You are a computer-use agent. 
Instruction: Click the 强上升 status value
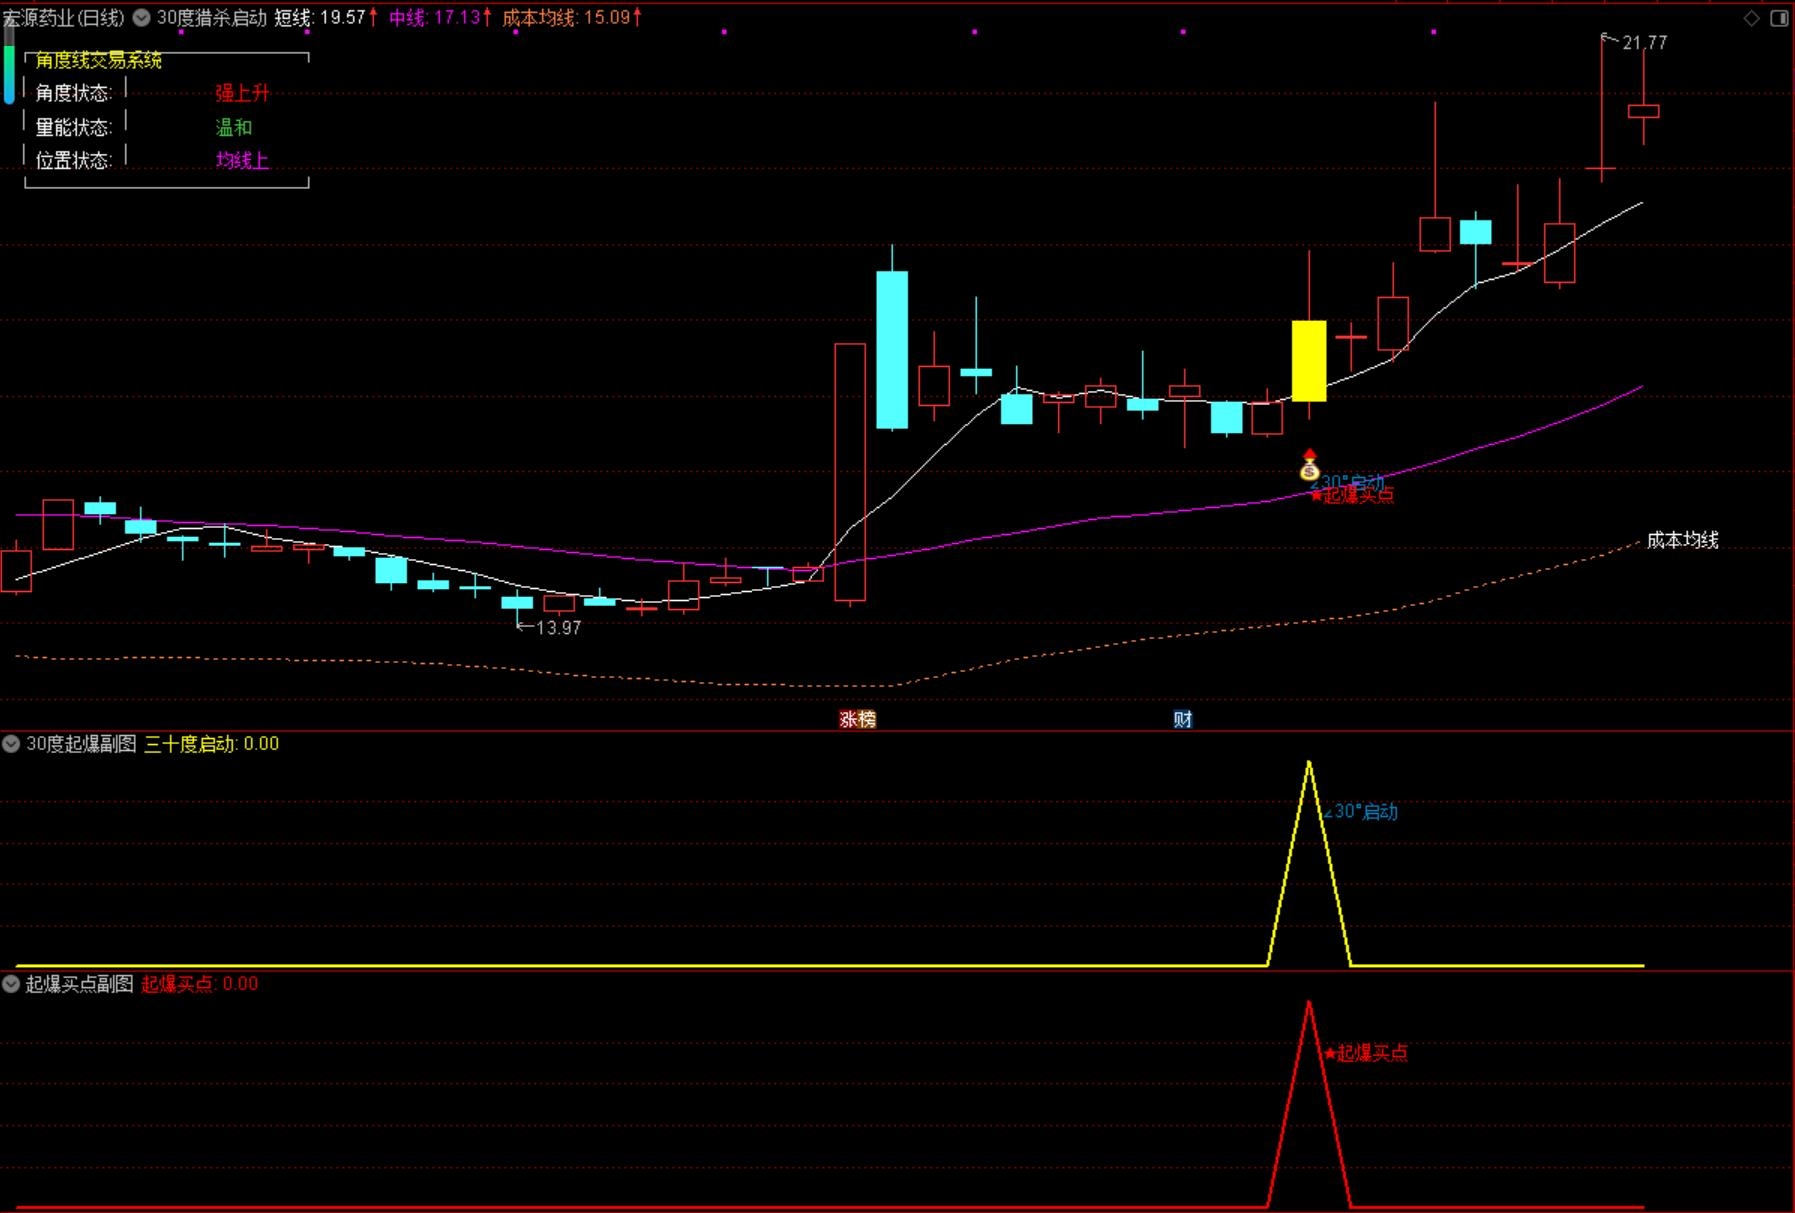pos(242,93)
